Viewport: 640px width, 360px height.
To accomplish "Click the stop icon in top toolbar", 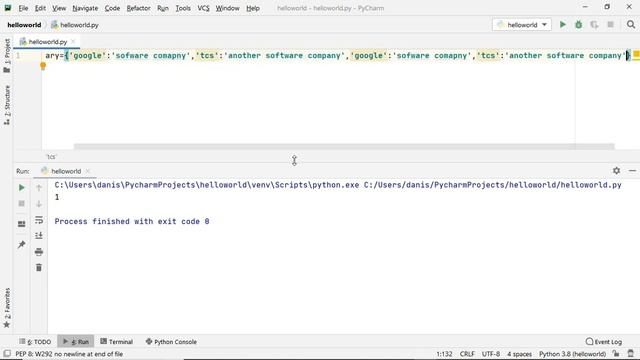I will [x=610, y=25].
